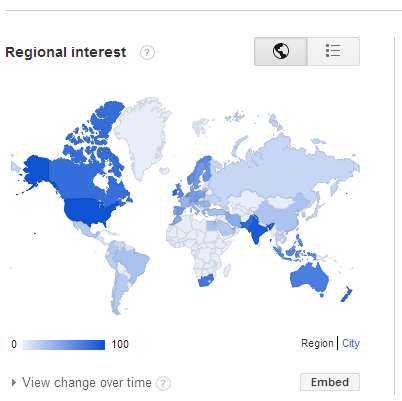Click New Zealand on the map
This screenshot has width=402, height=401.
(x=347, y=294)
